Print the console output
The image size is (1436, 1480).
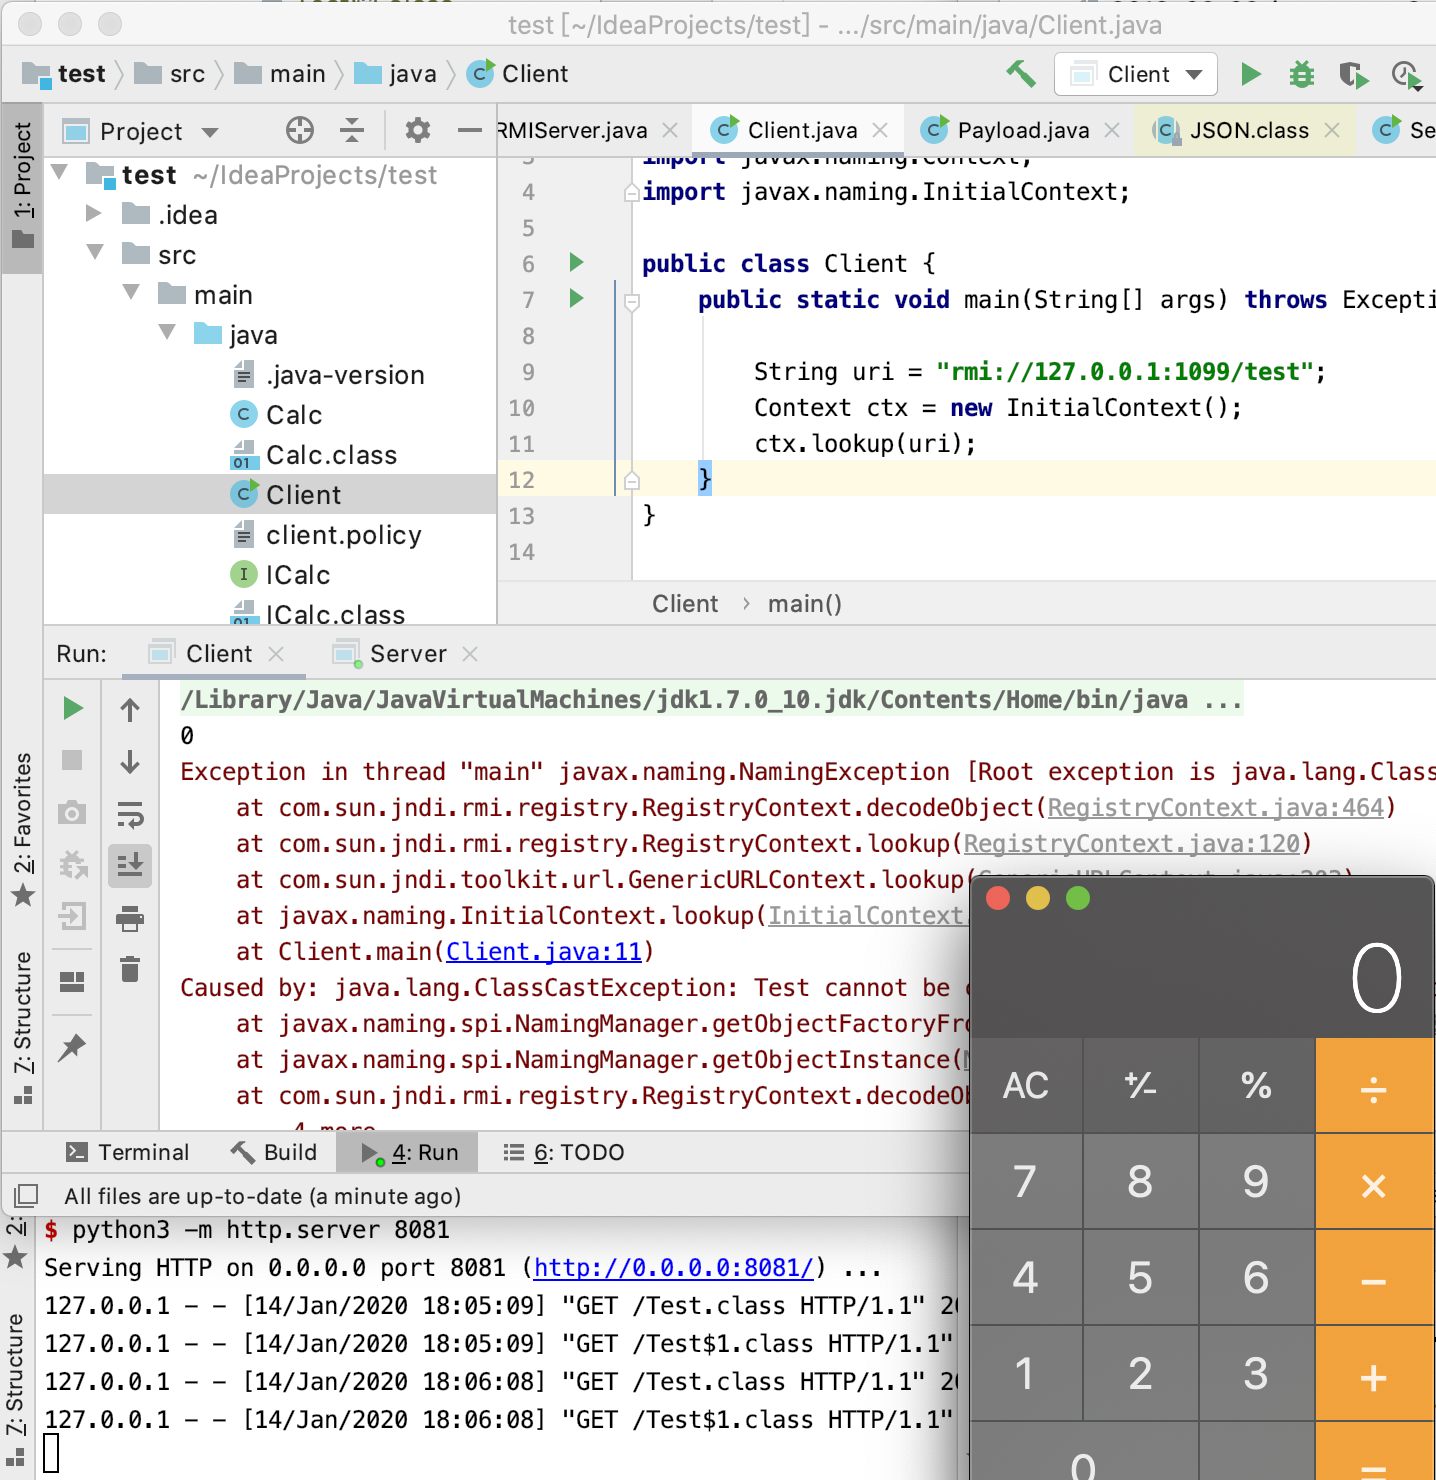pos(130,918)
